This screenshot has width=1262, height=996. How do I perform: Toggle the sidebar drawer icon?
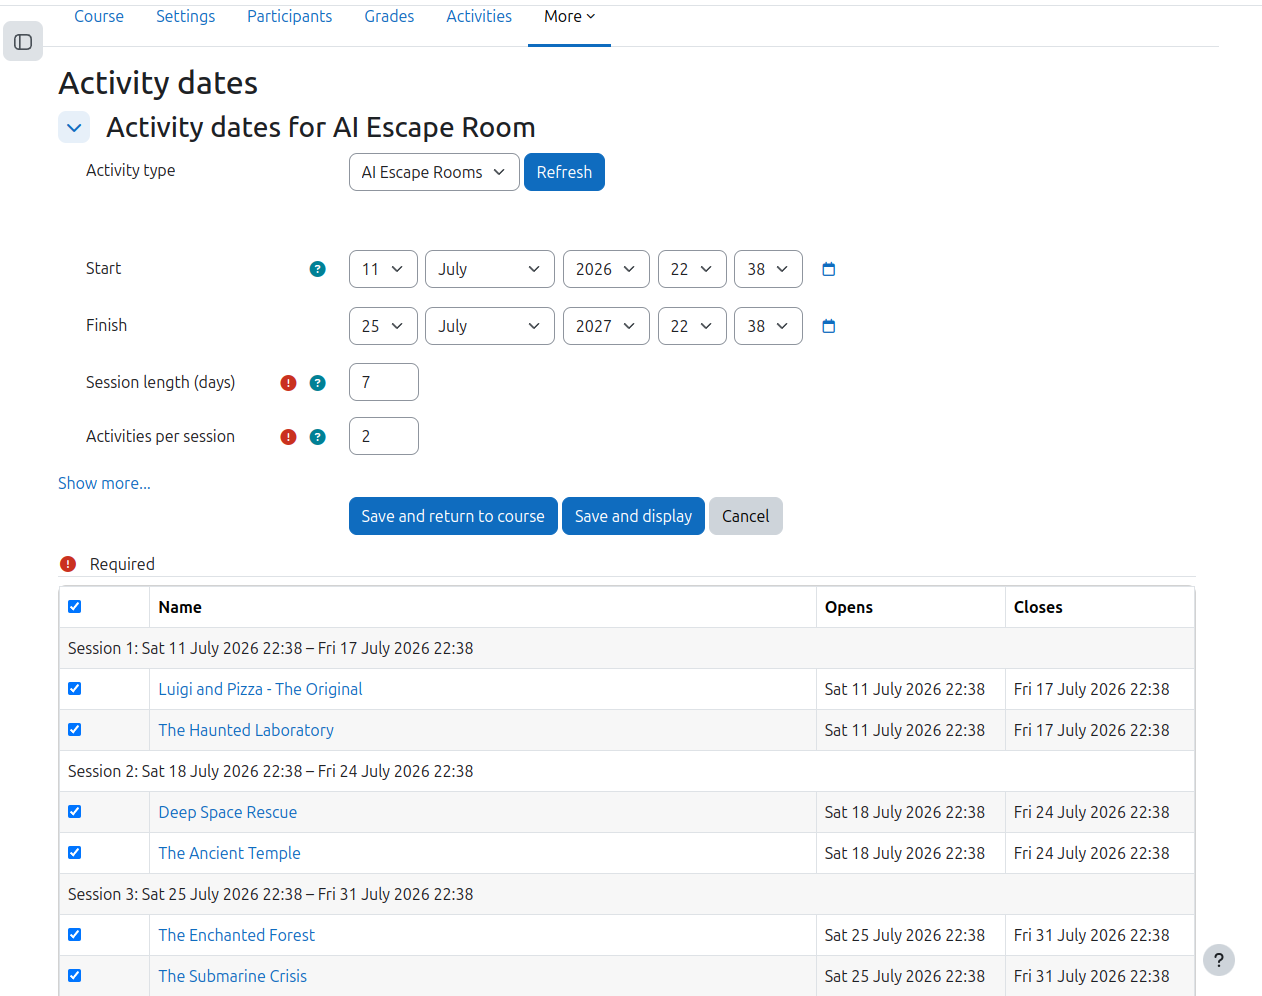coord(23,42)
